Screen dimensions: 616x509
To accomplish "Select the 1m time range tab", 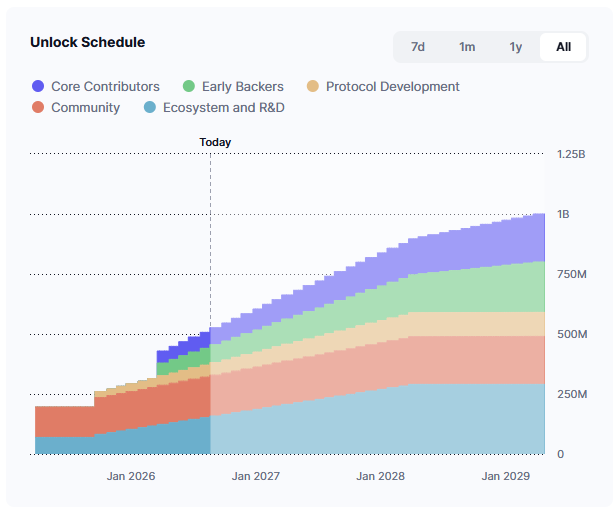I will coord(467,47).
